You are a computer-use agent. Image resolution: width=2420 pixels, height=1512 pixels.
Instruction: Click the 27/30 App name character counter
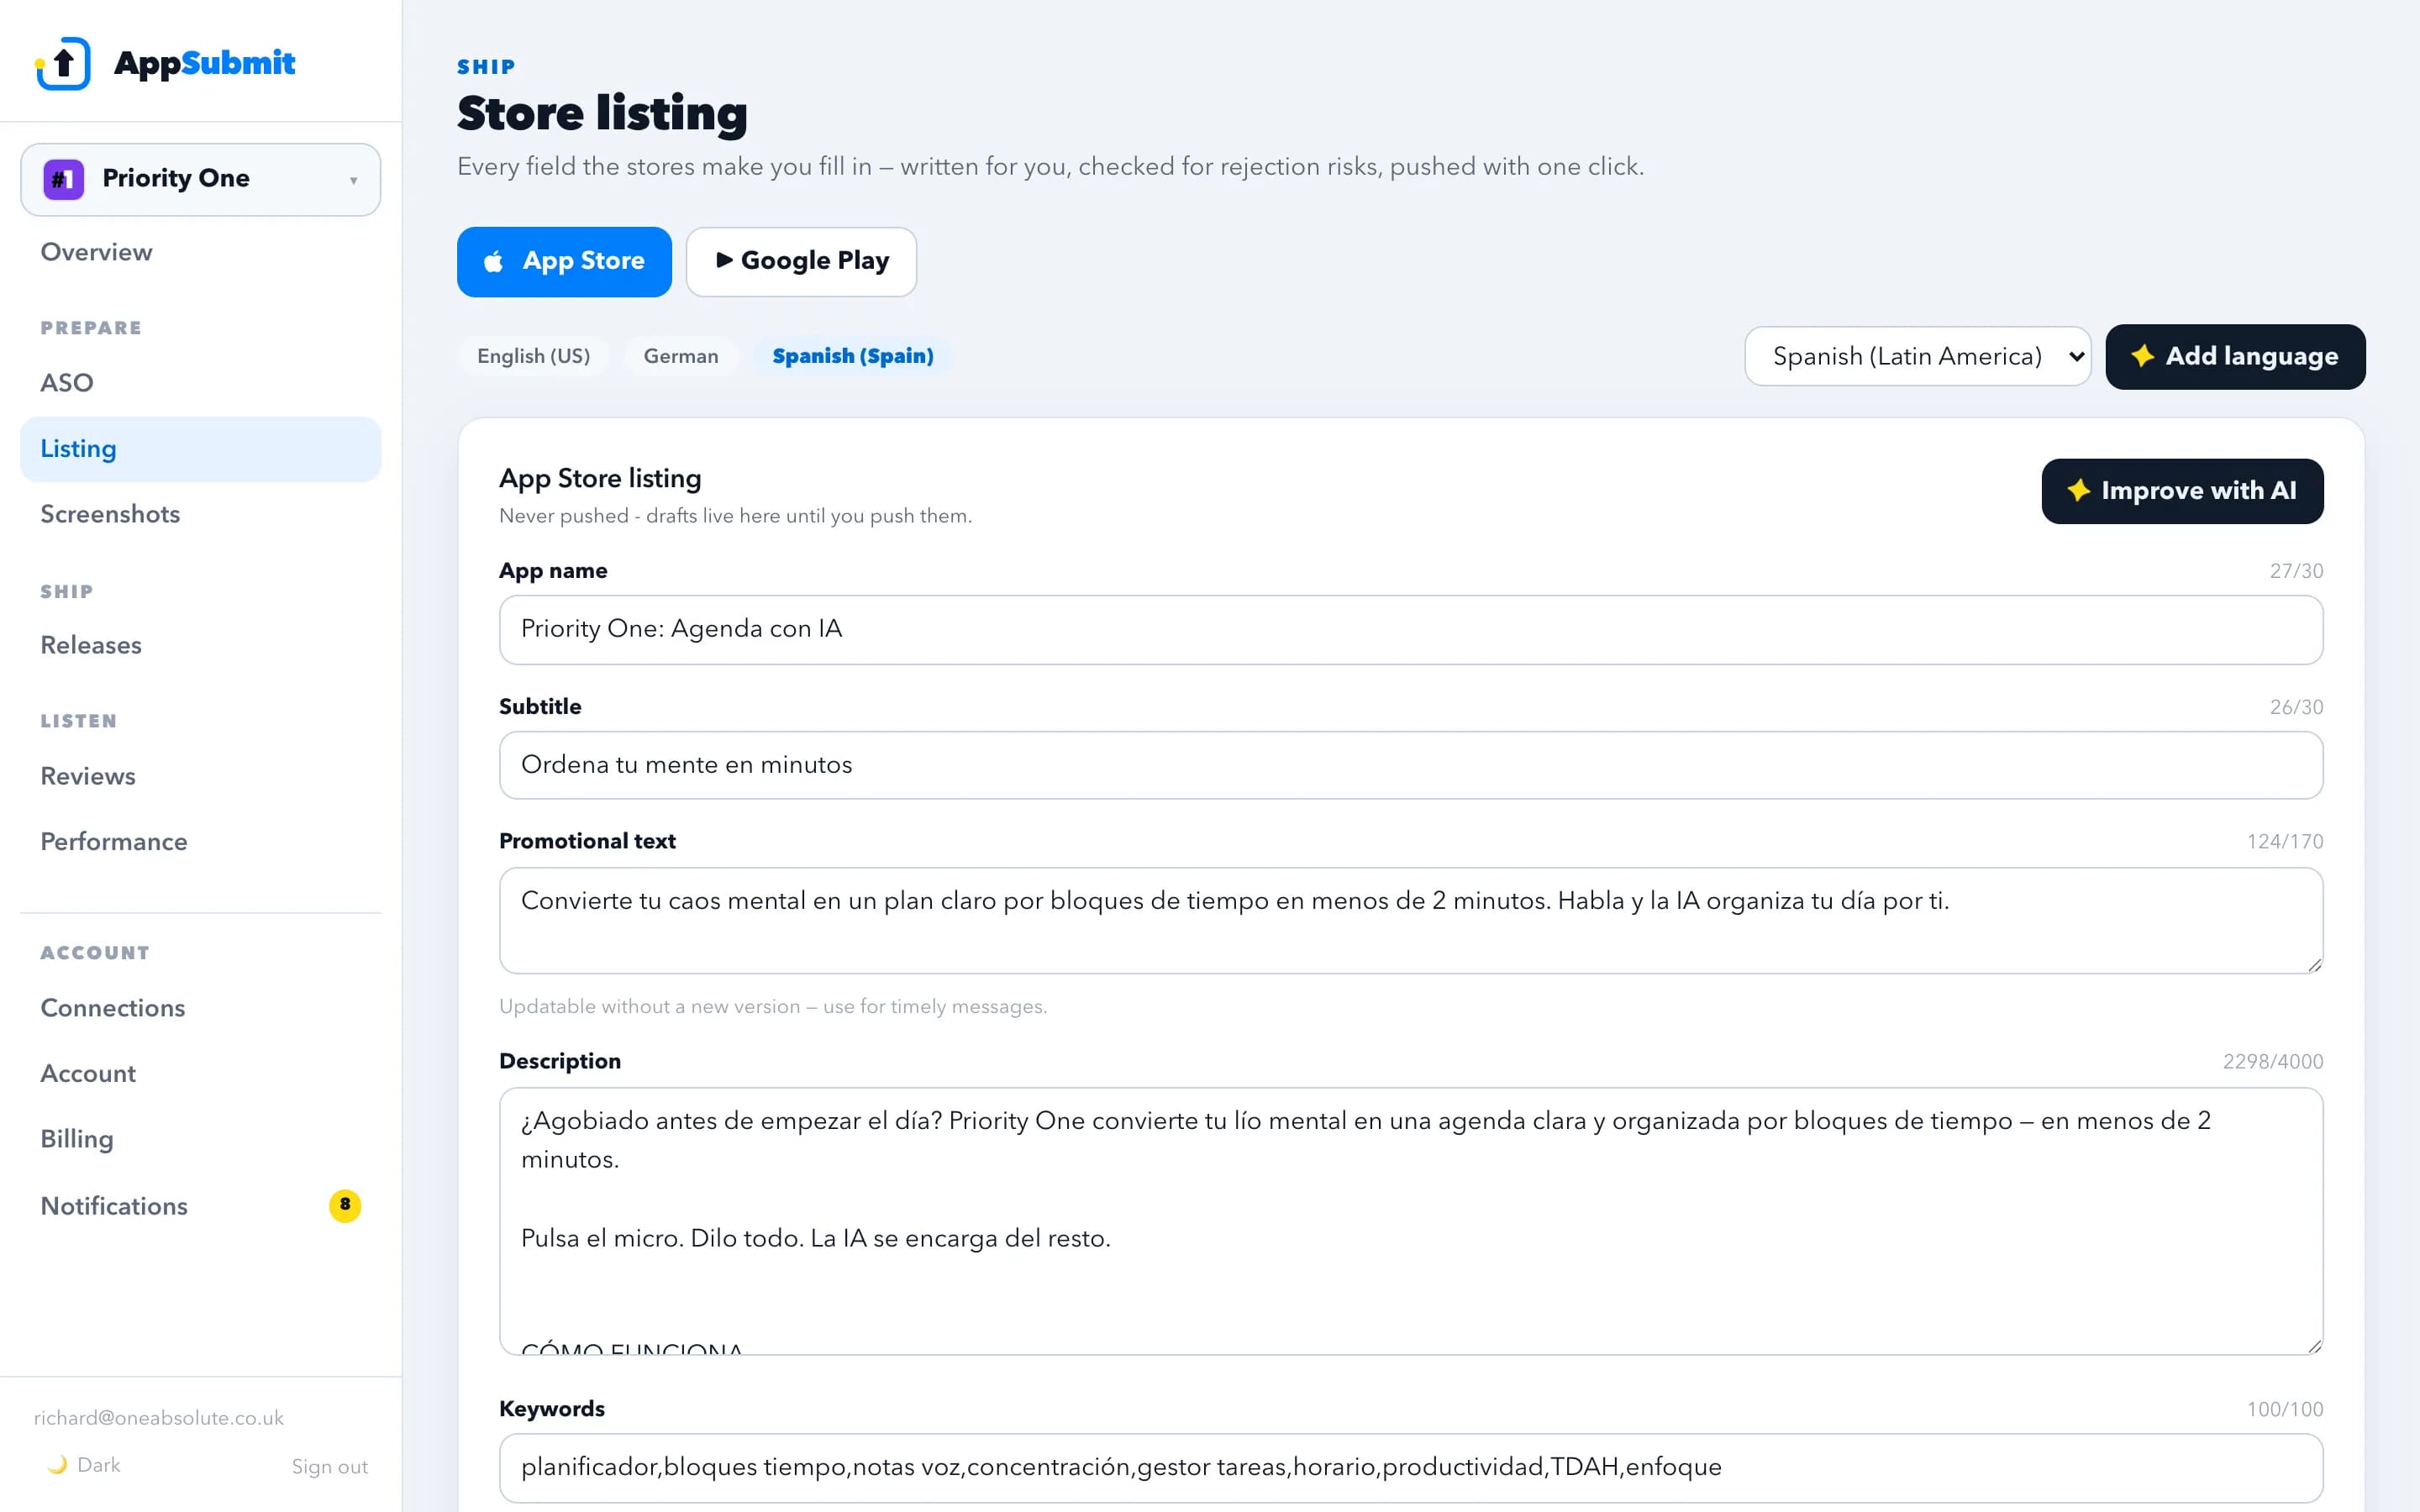coord(2296,571)
